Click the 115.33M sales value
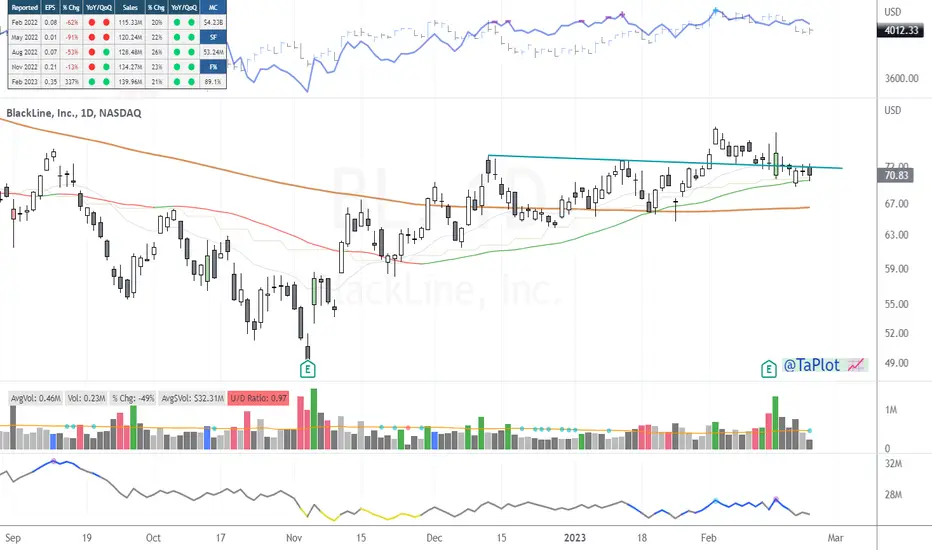932x550 pixels. click(130, 22)
